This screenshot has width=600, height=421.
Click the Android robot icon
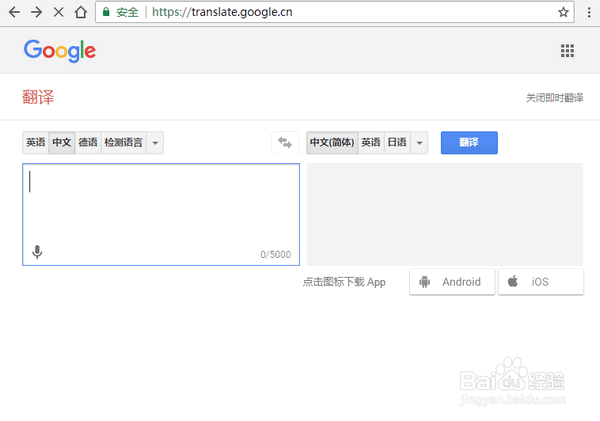424,282
